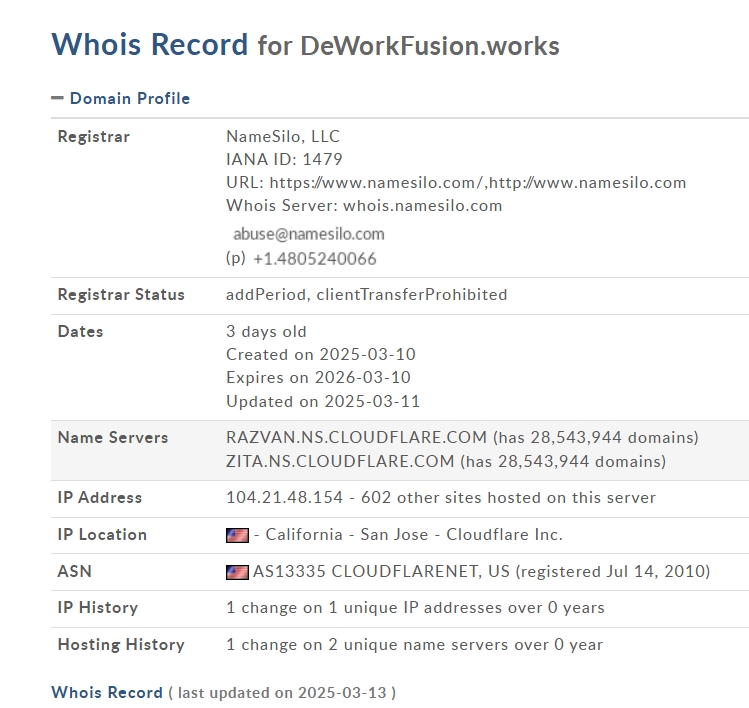This screenshot has width=749, height=708.
Task: Click the IP address 104.21.48.154 entry
Action: [284, 498]
